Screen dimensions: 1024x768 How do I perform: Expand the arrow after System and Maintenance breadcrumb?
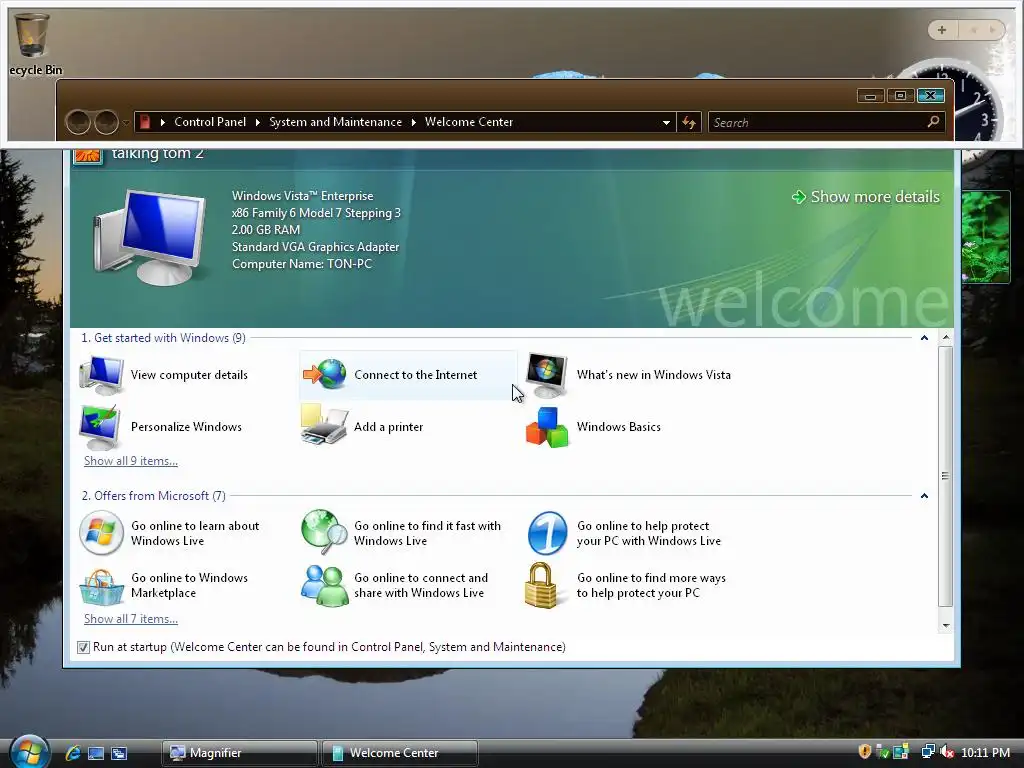point(413,122)
